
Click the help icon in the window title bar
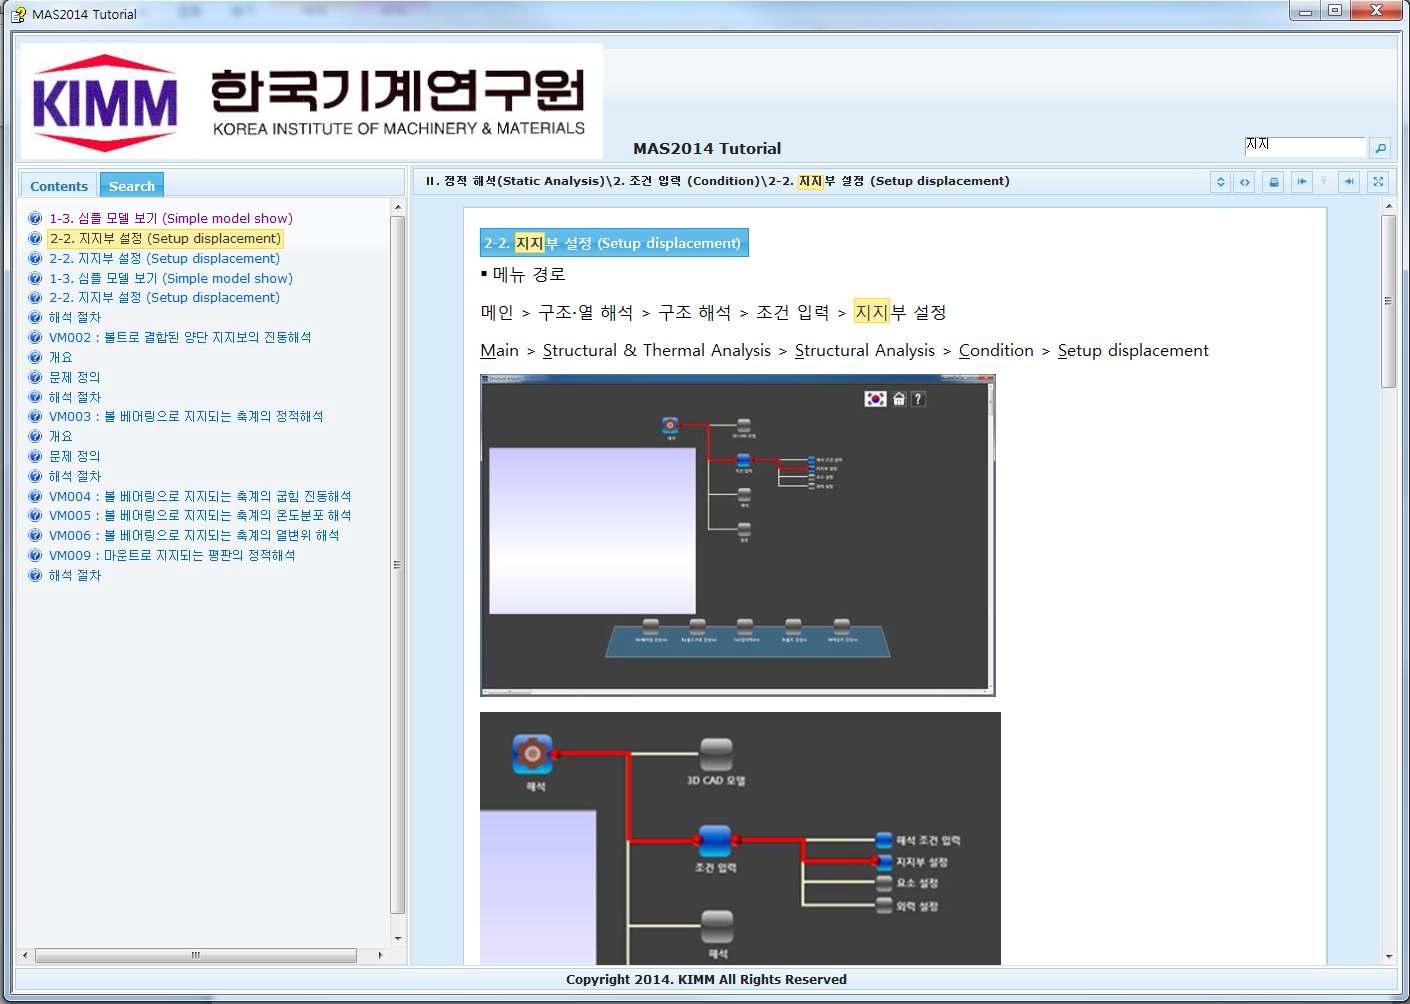18,14
